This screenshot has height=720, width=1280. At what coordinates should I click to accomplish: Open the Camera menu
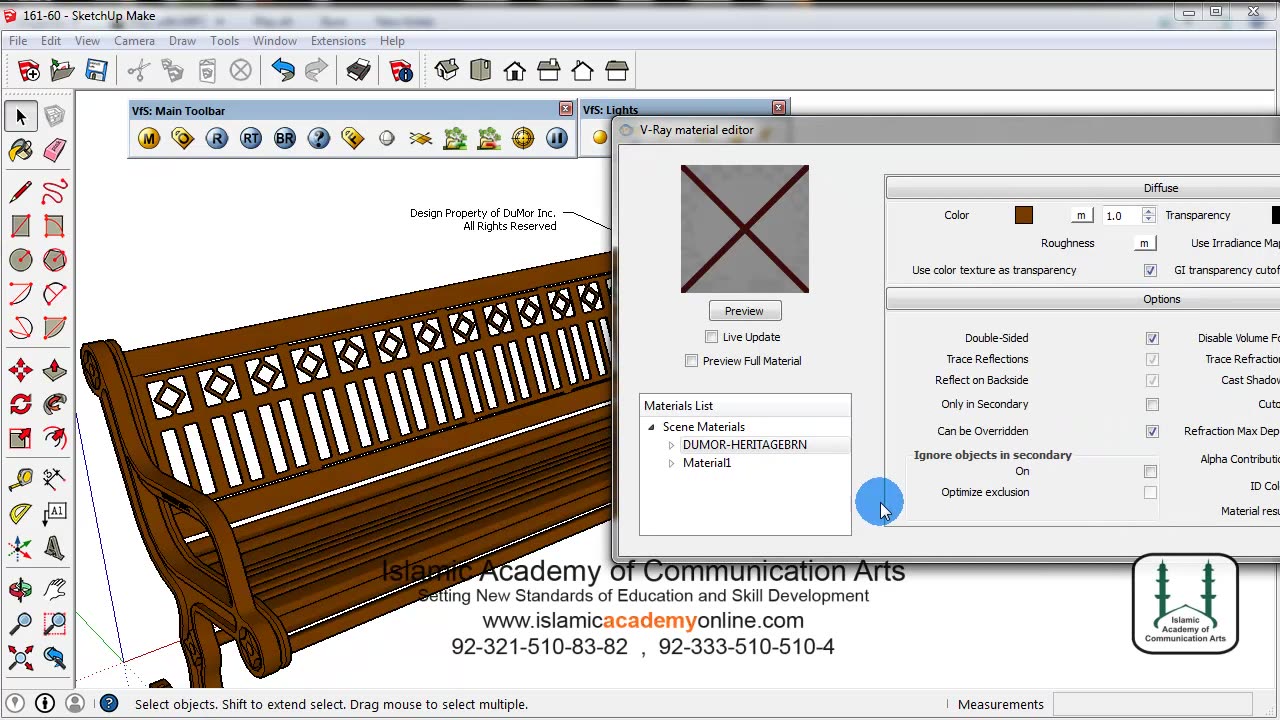tap(134, 41)
